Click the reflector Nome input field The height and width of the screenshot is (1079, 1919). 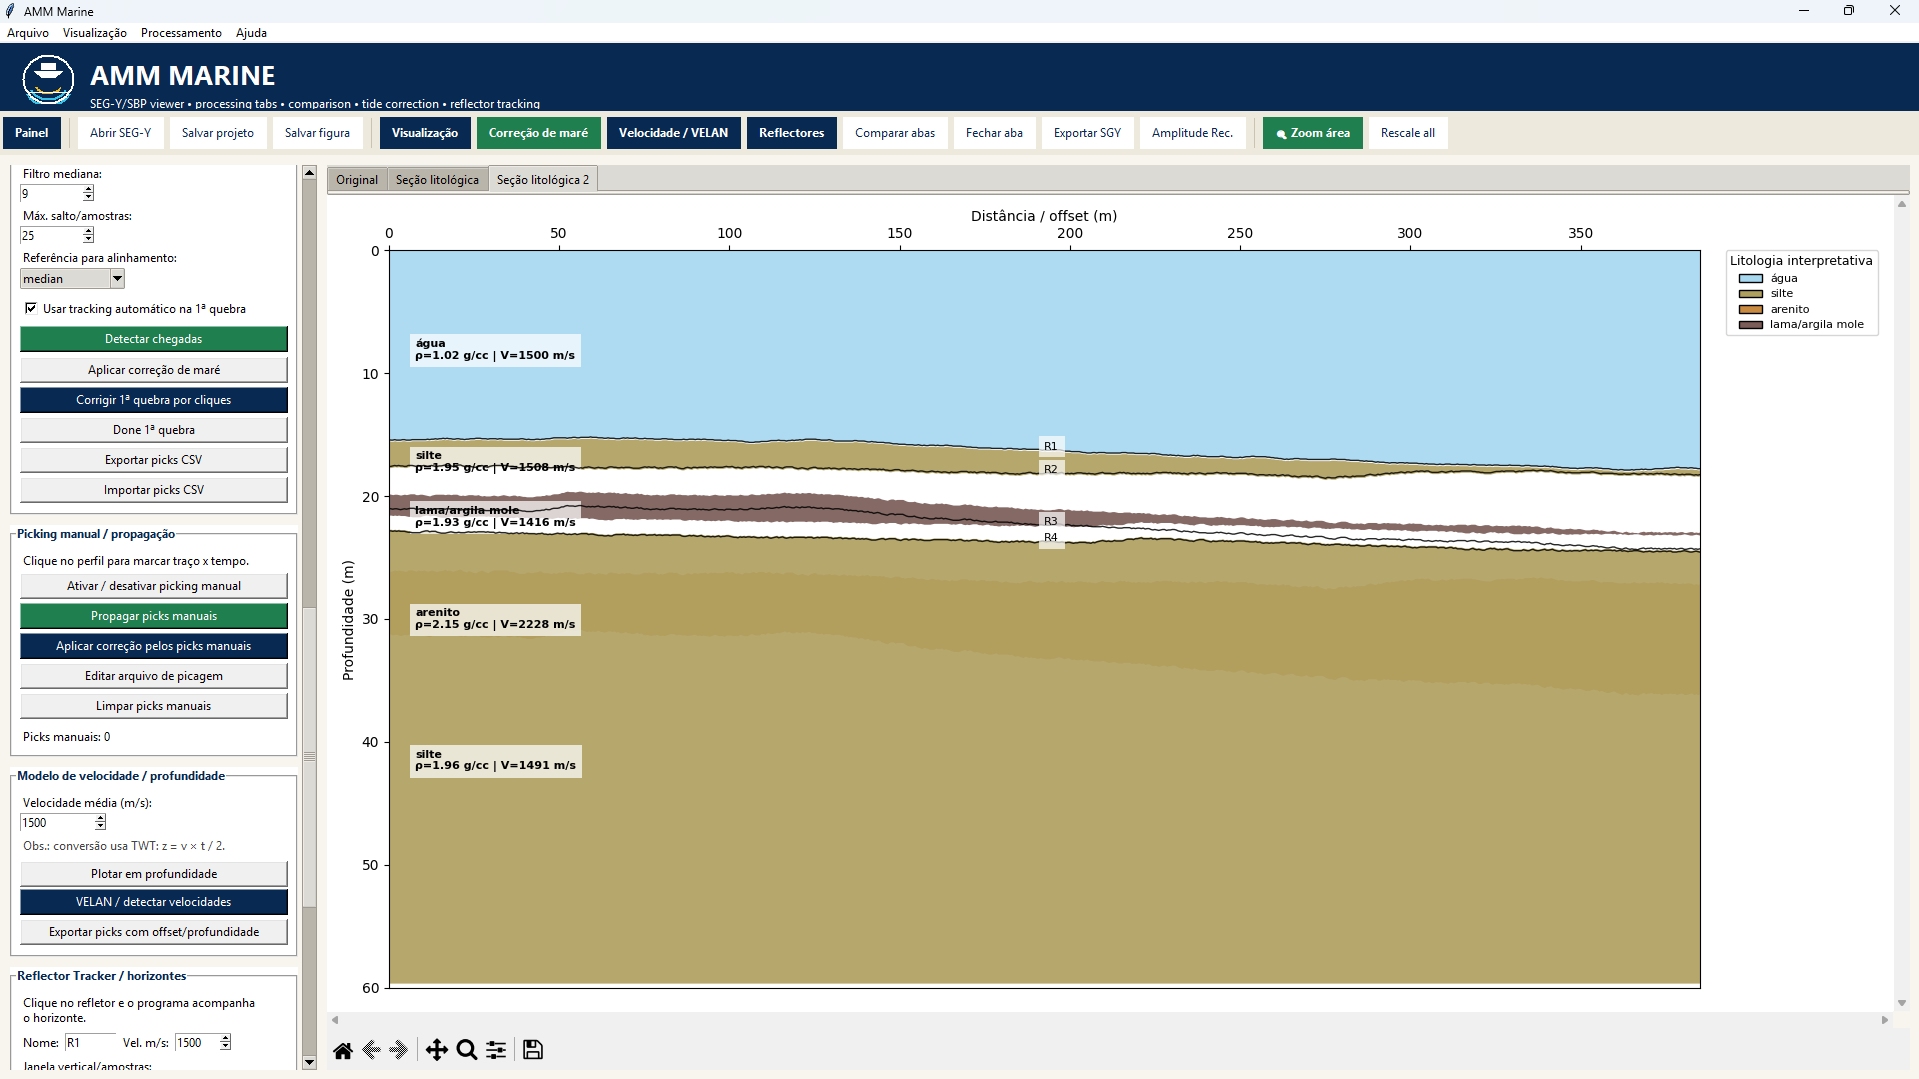pos(90,1043)
